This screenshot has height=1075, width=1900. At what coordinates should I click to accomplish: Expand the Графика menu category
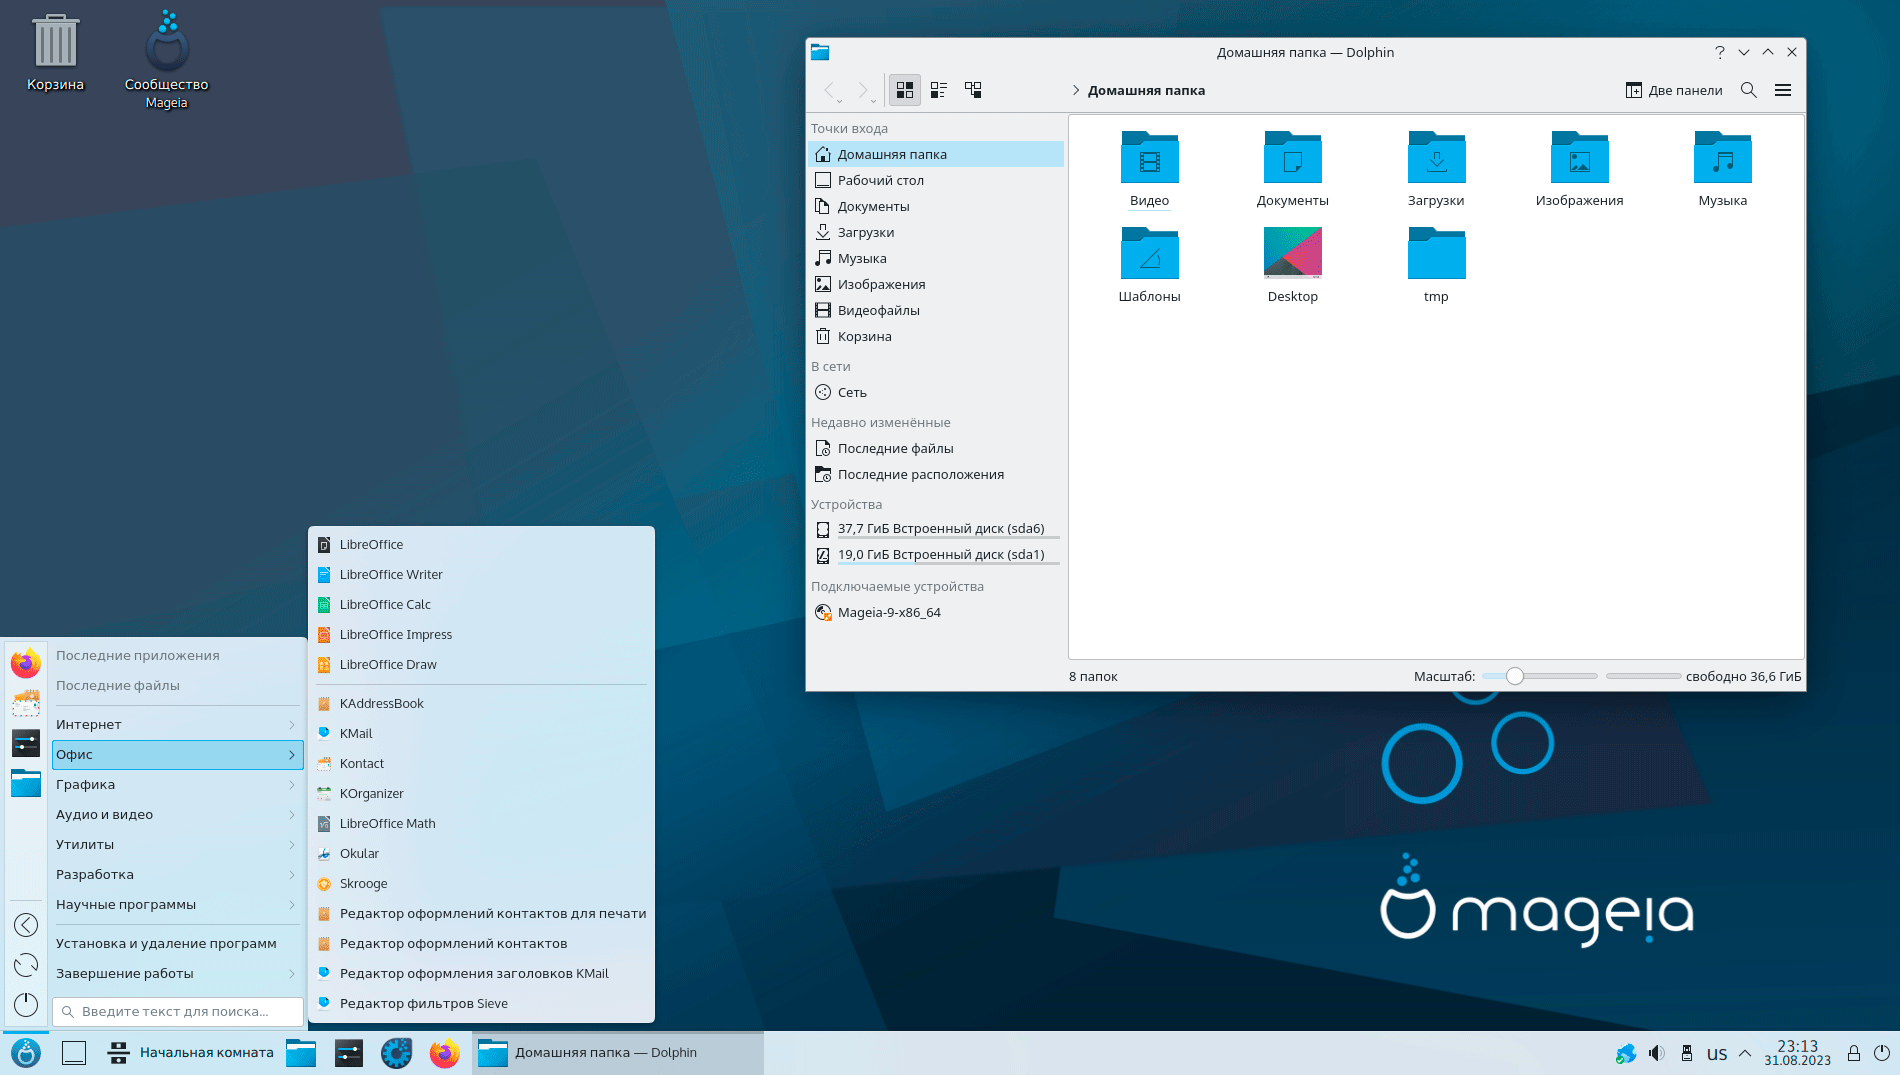[175, 785]
